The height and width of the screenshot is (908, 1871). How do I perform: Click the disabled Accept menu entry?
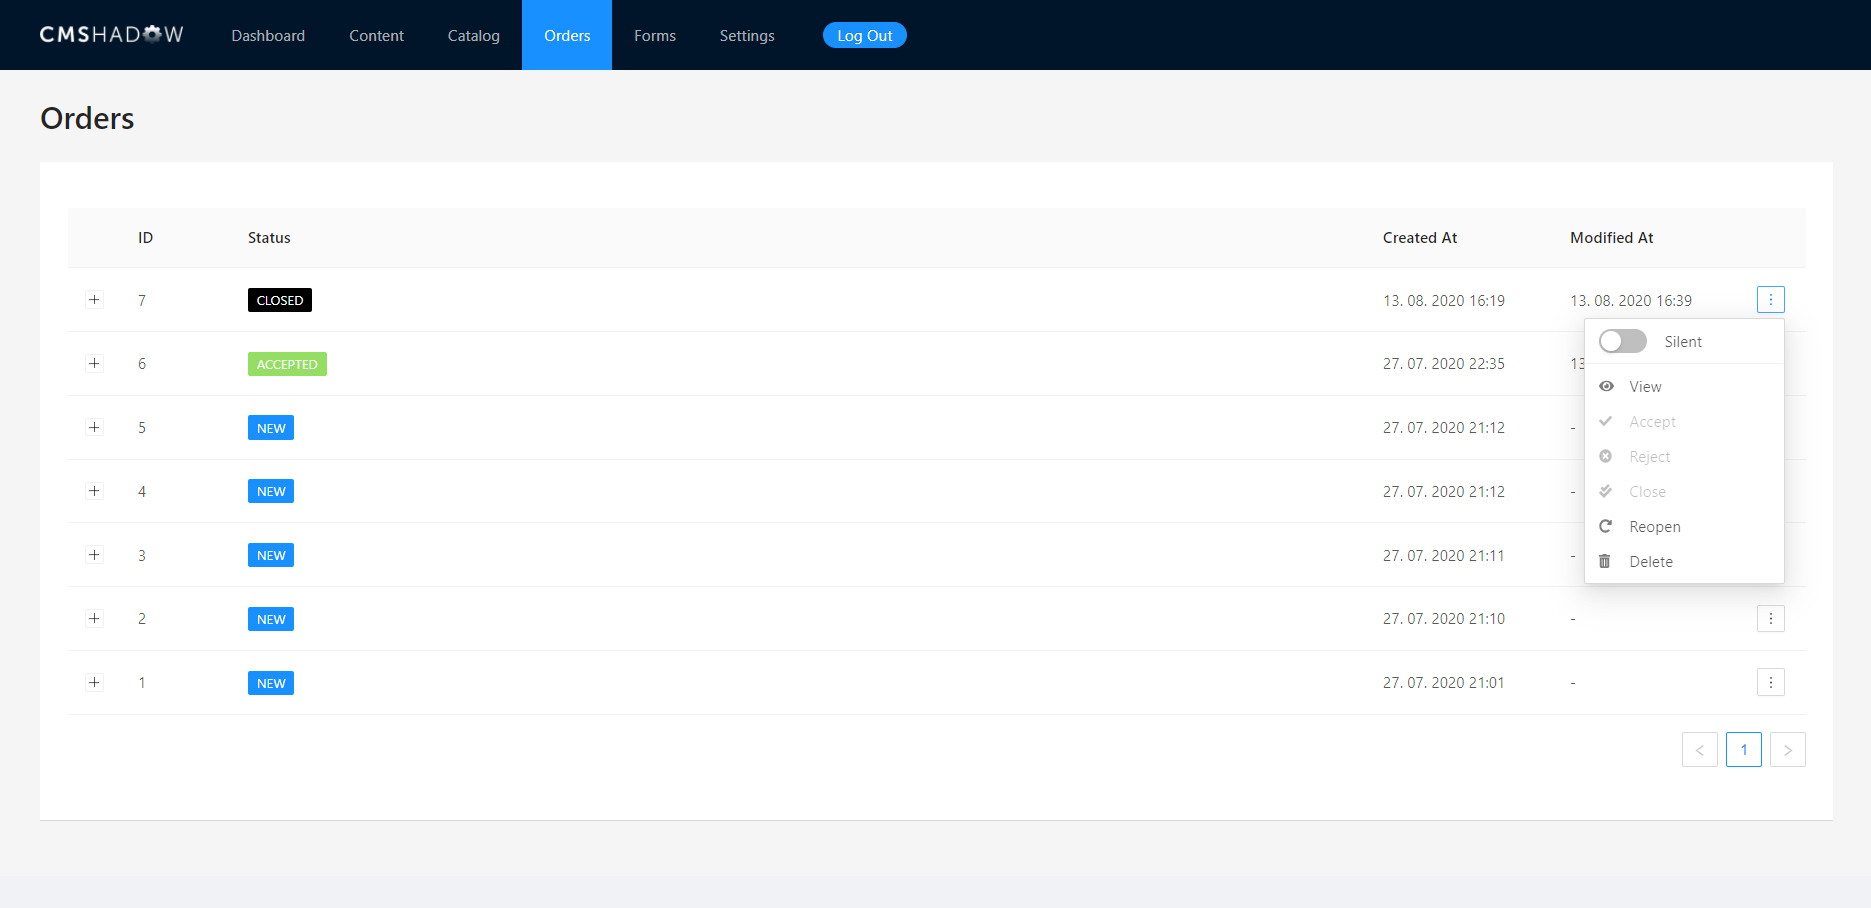[1684, 421]
